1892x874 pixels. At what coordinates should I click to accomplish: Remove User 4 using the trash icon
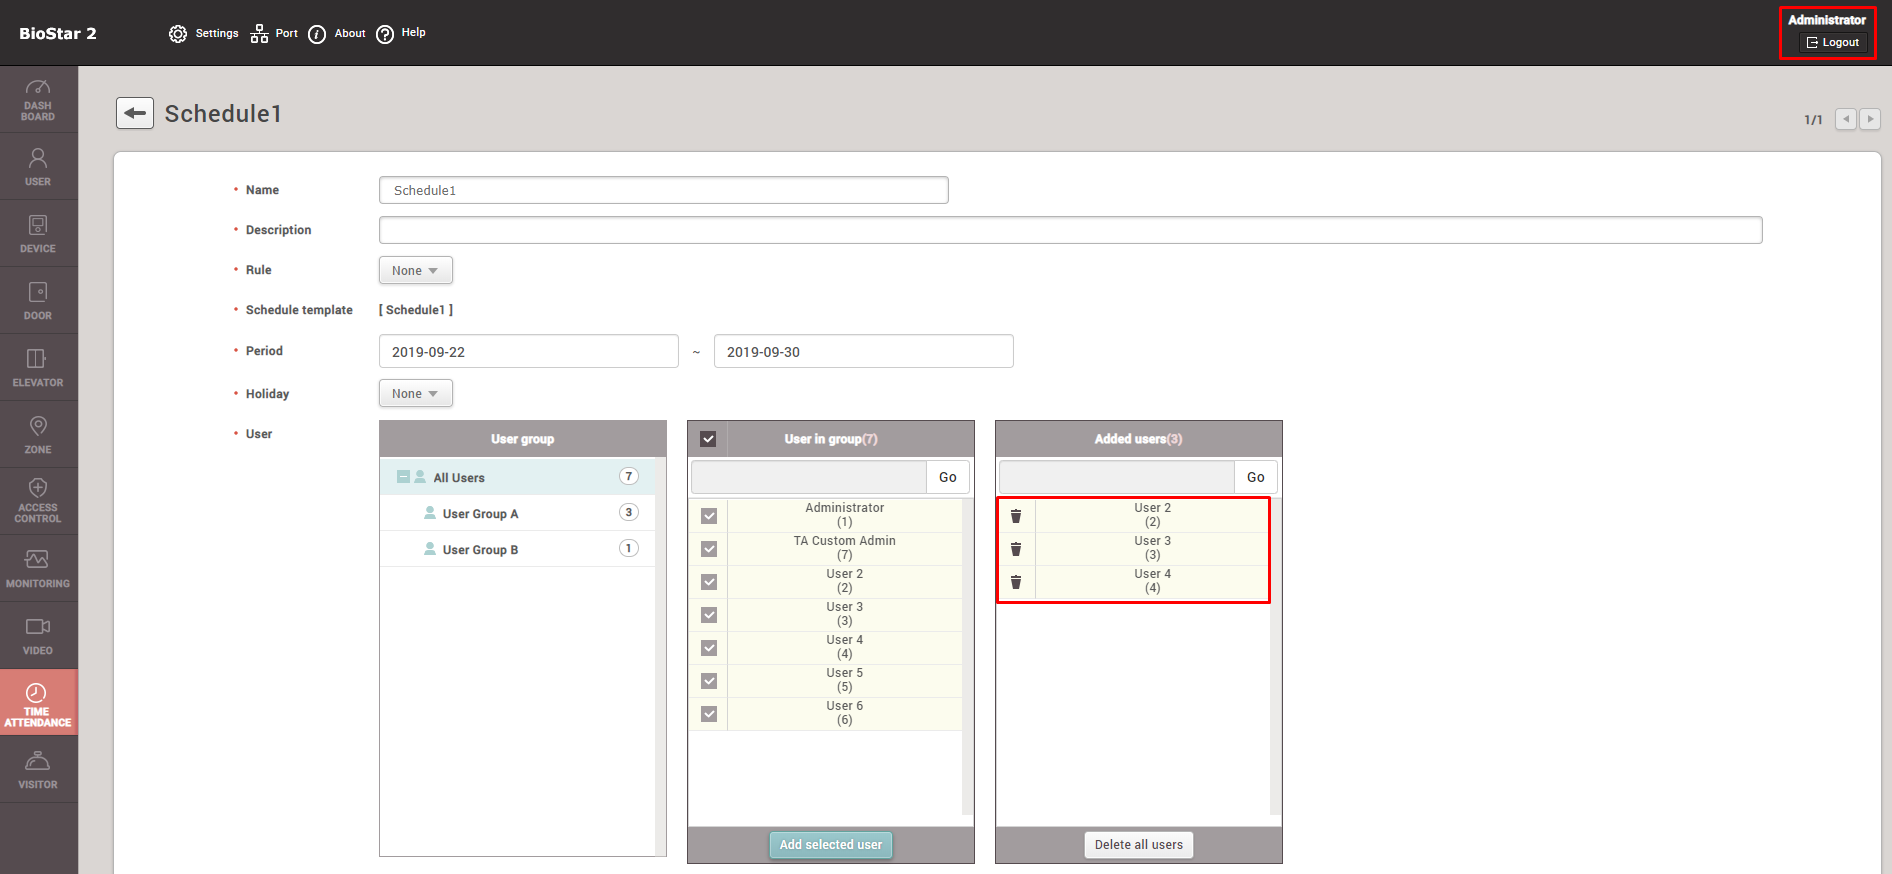click(x=1016, y=582)
